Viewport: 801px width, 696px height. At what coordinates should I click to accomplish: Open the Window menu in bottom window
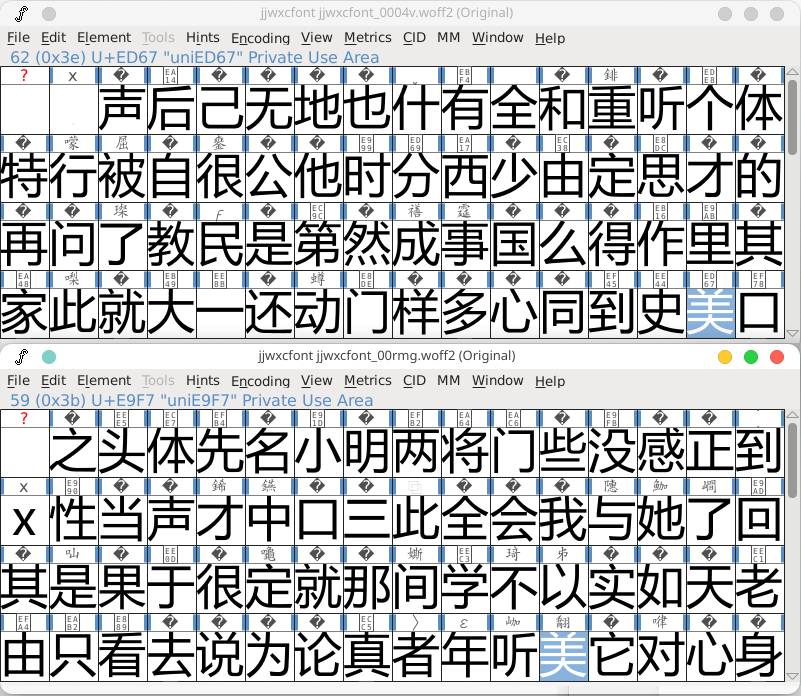(x=497, y=381)
